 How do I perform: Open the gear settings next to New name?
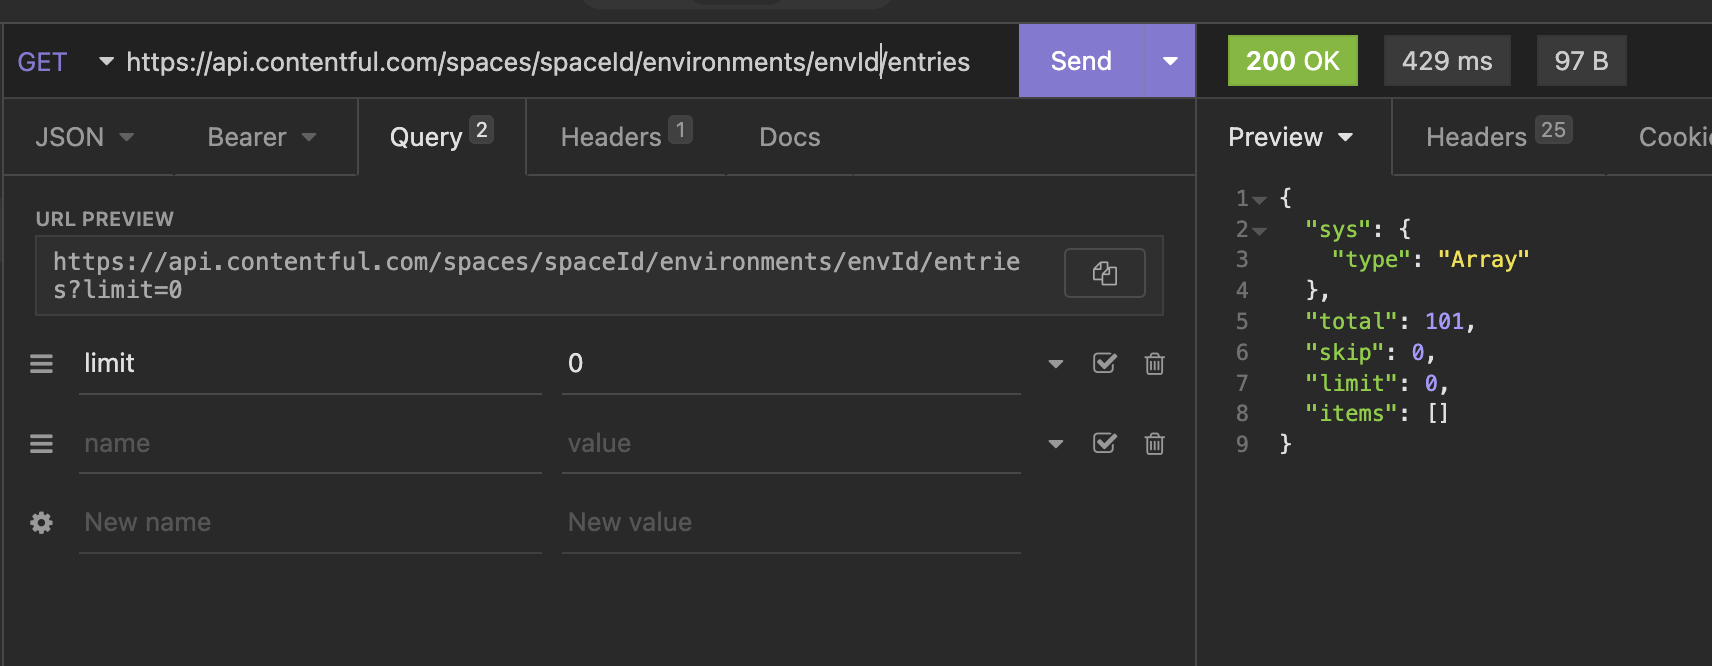(41, 522)
